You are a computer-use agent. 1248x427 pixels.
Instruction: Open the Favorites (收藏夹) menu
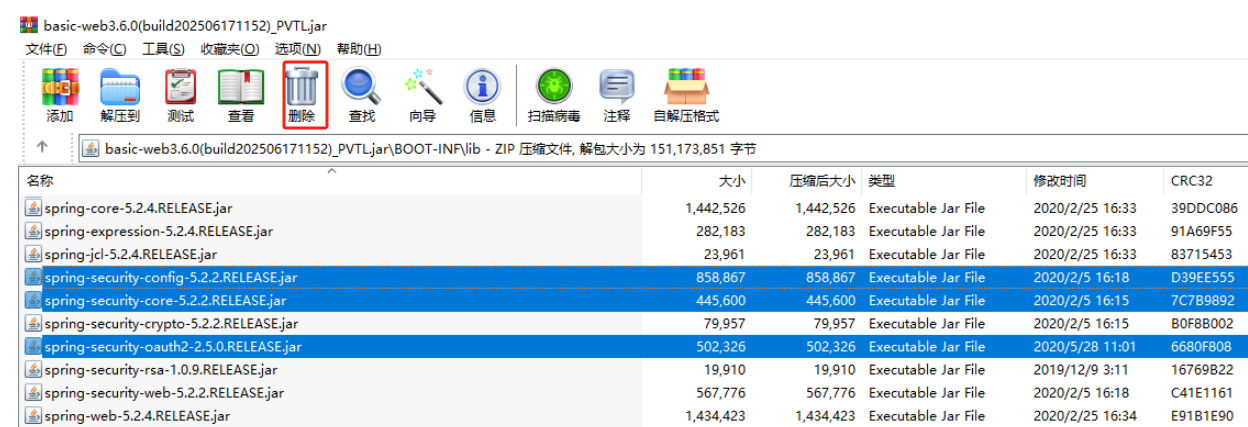click(x=230, y=49)
